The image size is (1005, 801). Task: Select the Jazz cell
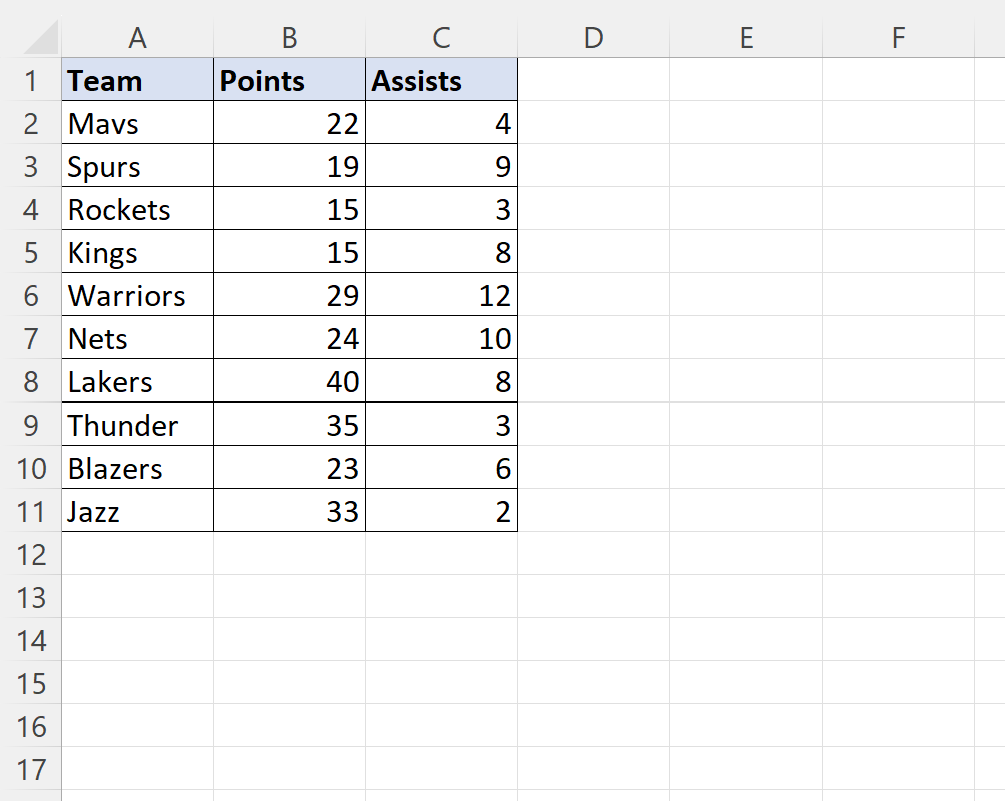(x=137, y=512)
